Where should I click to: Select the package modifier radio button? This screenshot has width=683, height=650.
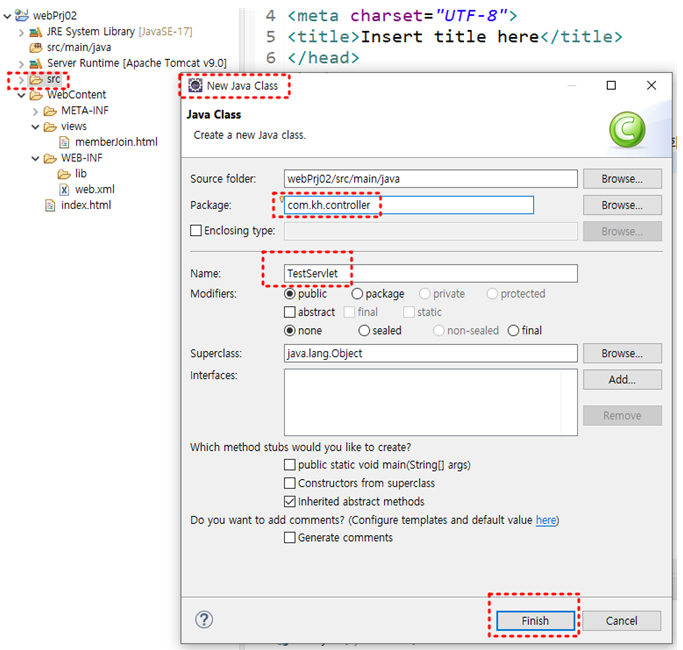[x=357, y=294]
